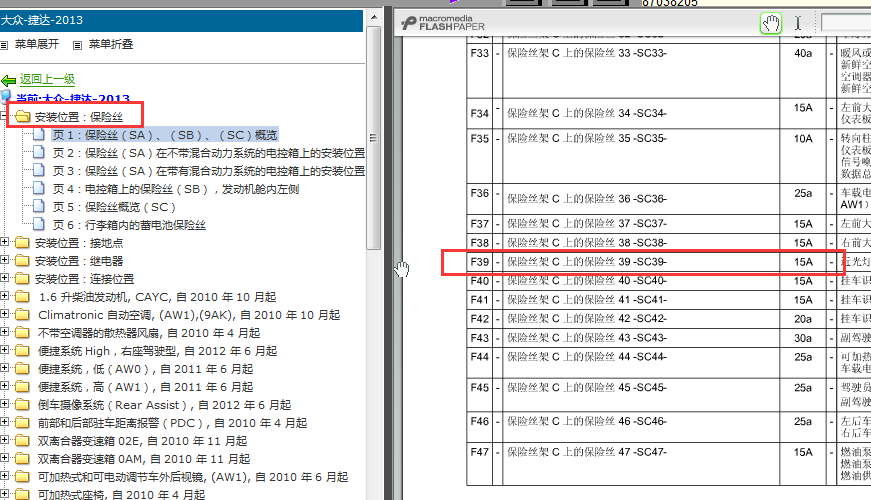The width and height of the screenshot is (871, 500).
Task: Click the Macromedia FlashPaper logo
Action: click(443, 23)
